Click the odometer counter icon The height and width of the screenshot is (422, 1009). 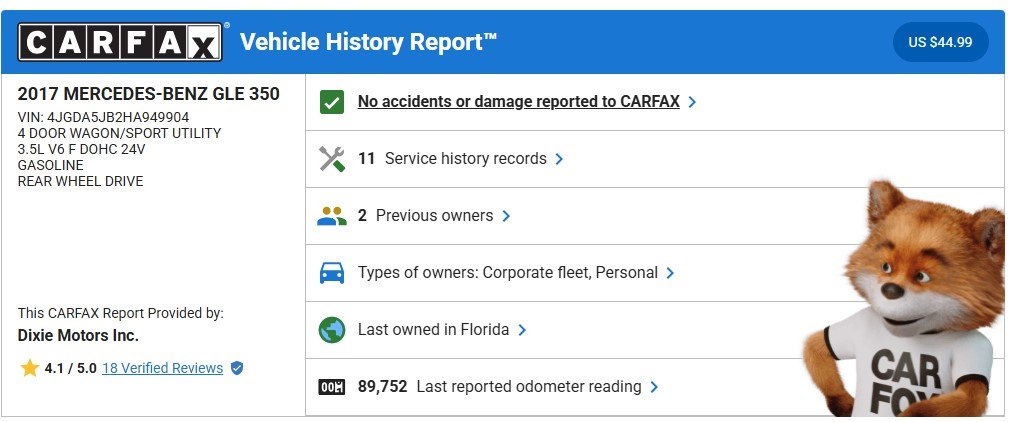(331, 387)
